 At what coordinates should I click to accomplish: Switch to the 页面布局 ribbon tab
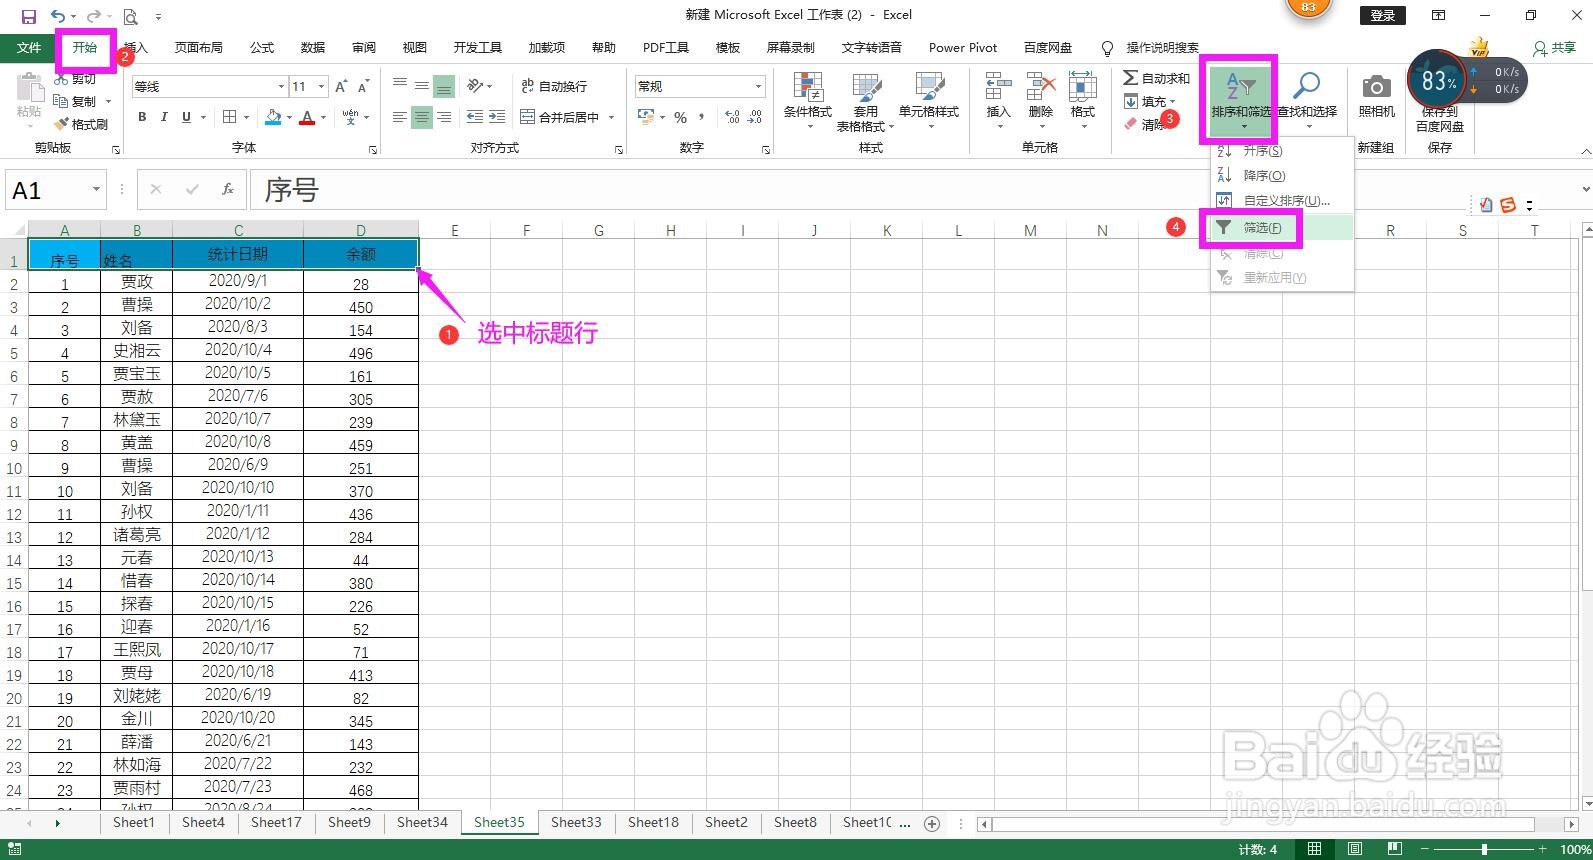[198, 47]
